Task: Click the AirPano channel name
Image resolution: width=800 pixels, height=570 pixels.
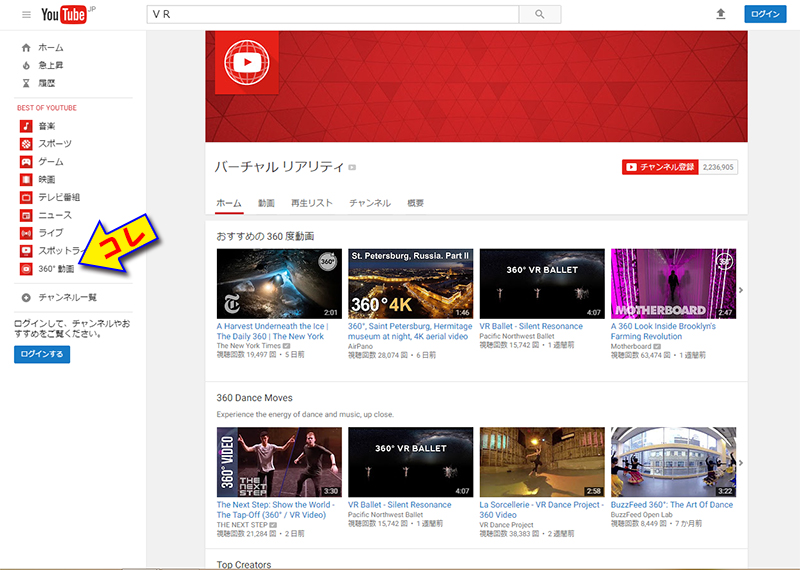Action: coord(360,346)
